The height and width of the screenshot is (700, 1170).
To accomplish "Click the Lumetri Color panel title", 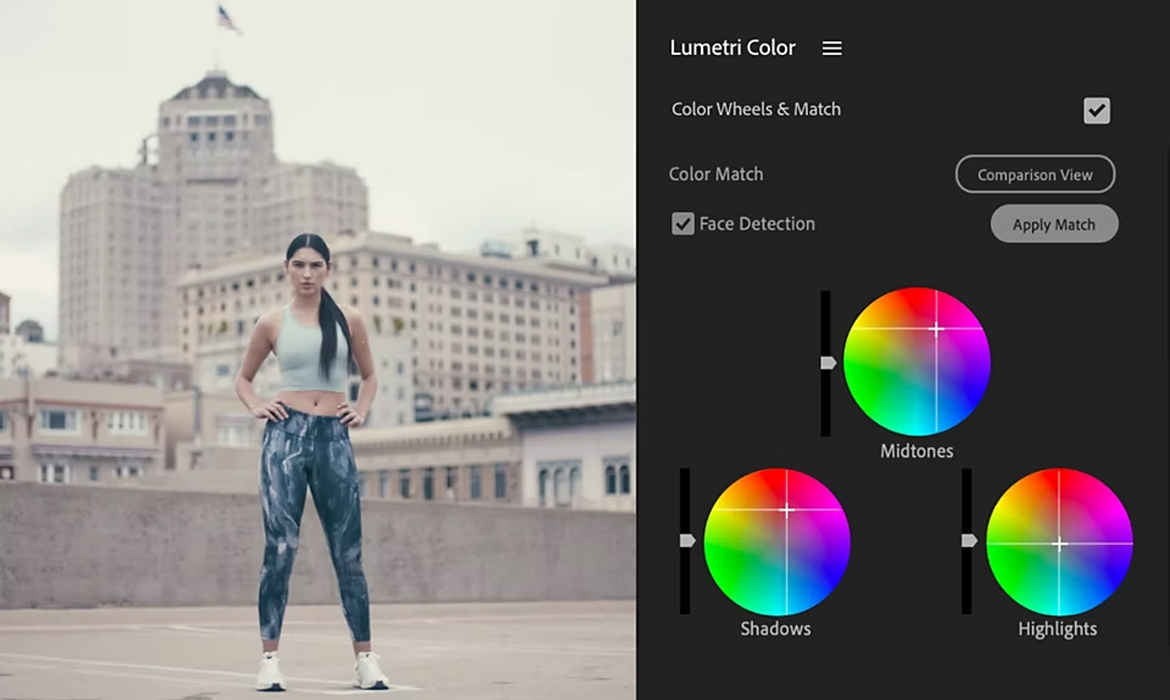I will [x=733, y=48].
